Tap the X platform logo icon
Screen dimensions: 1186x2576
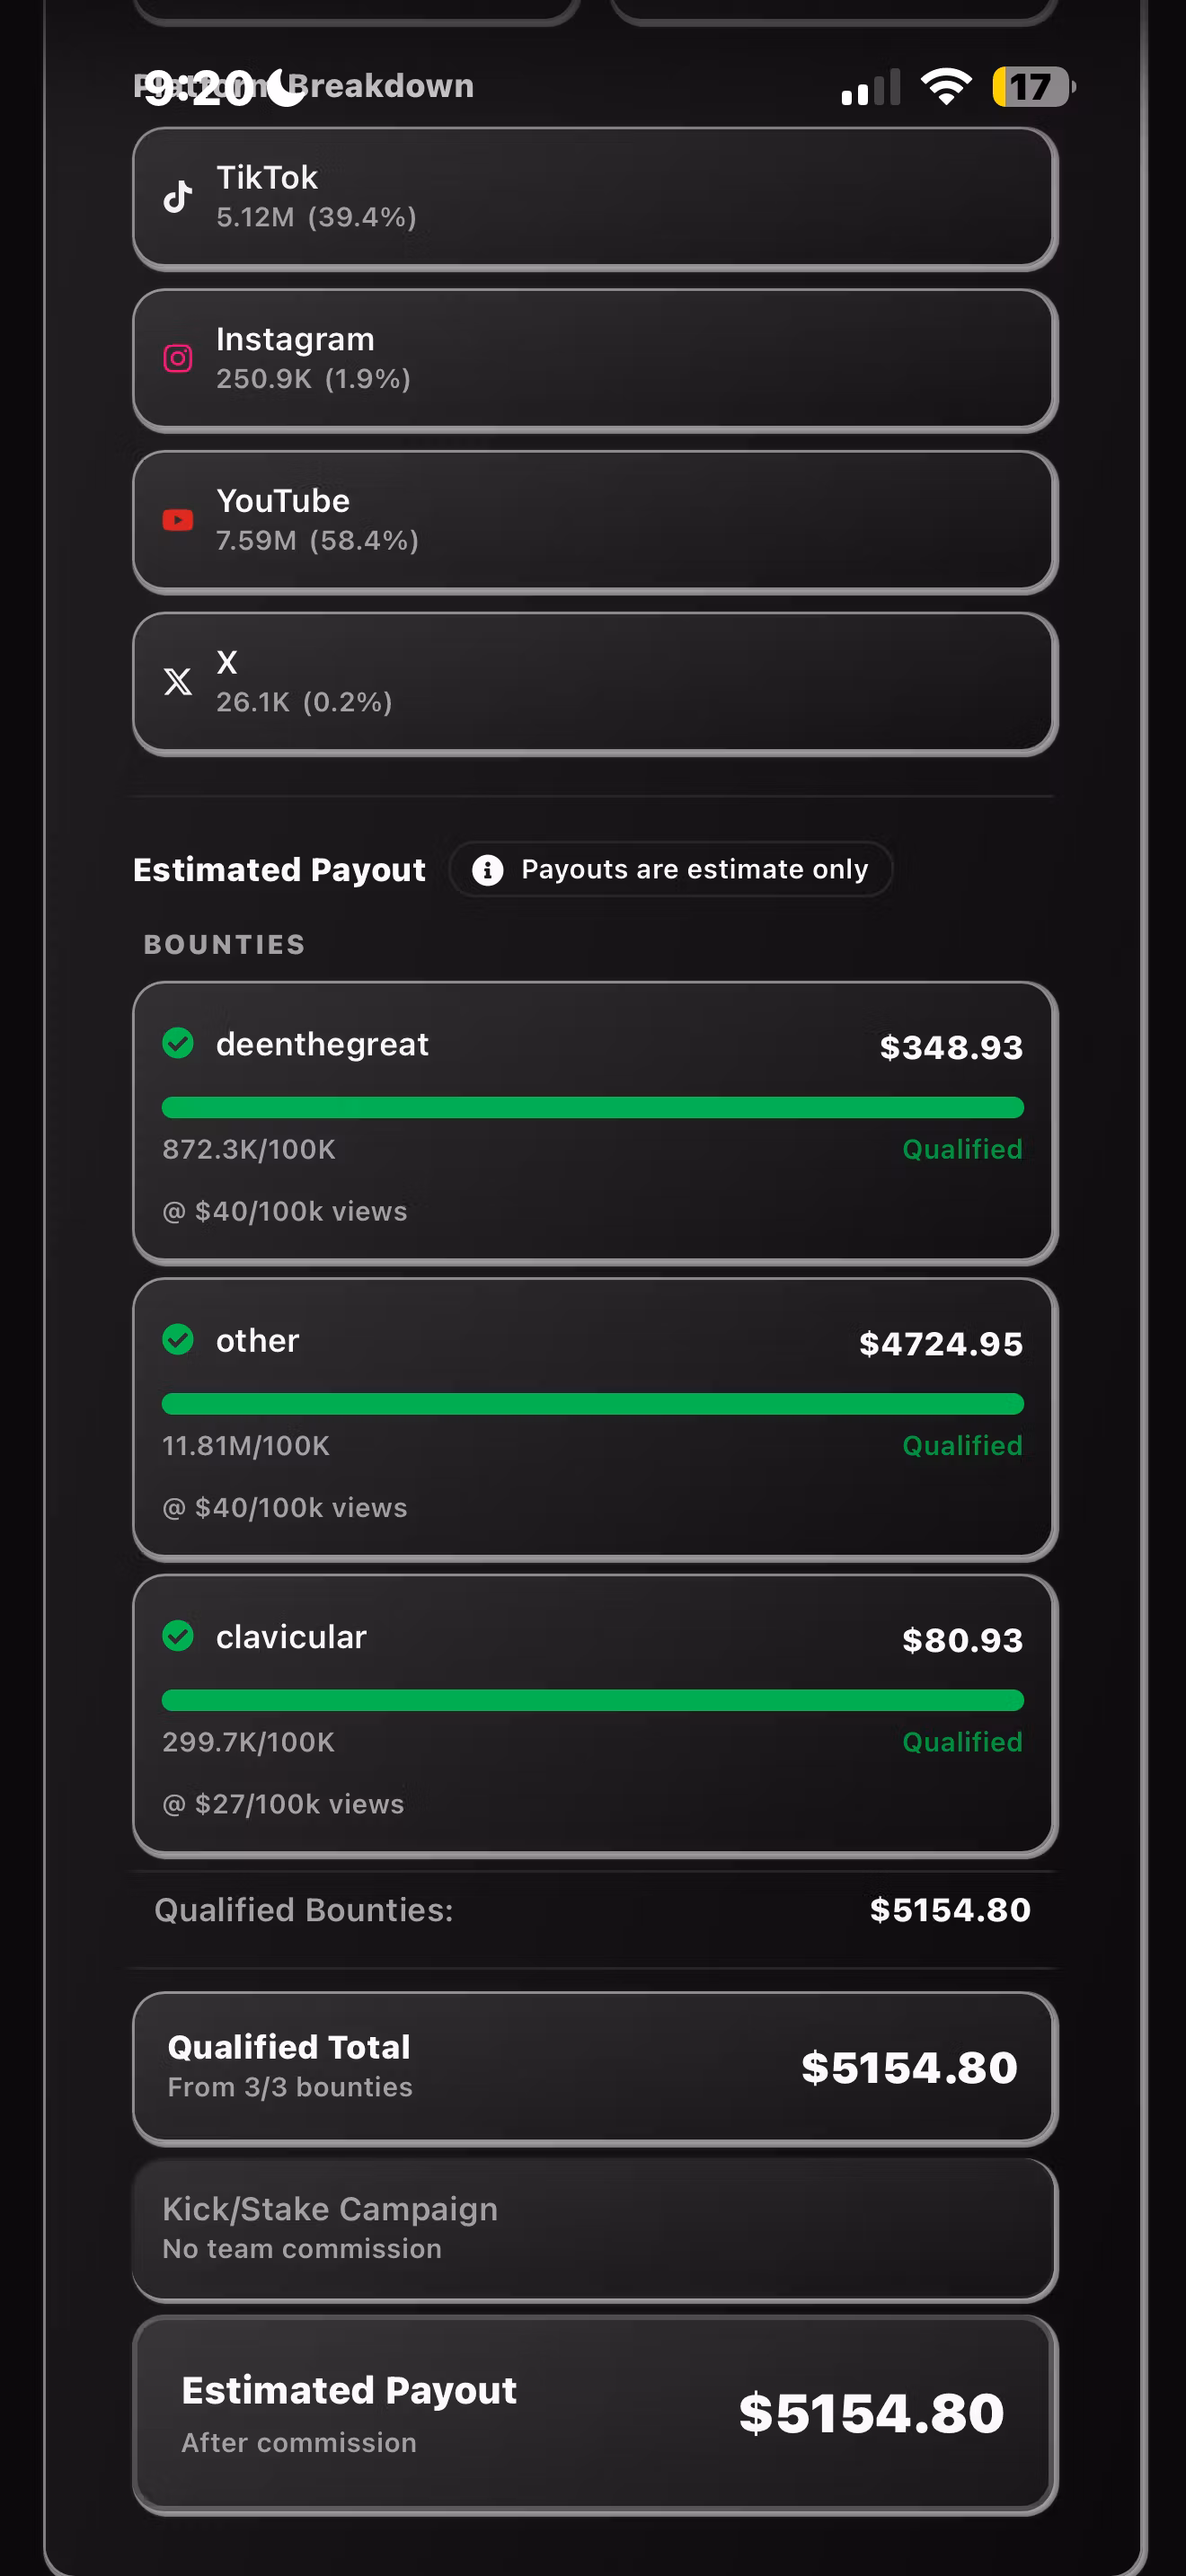pyautogui.click(x=178, y=681)
